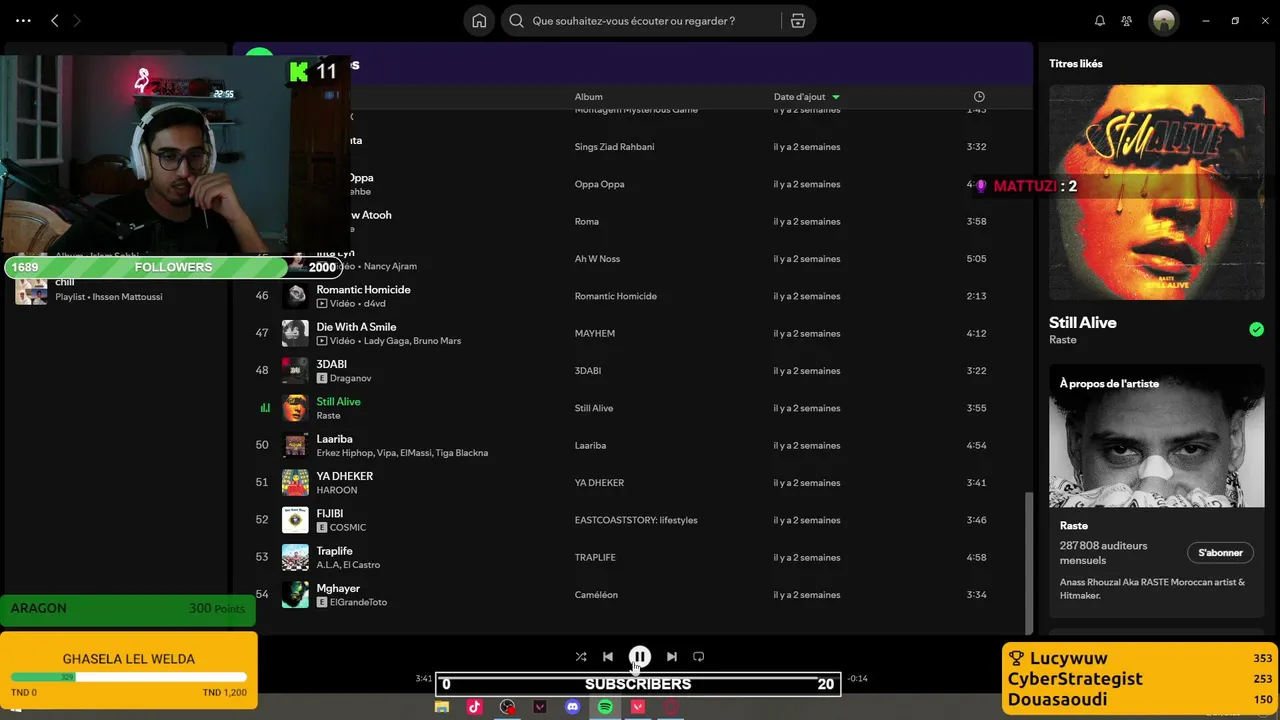Screen dimensions: 1280x720
Task: Click the Mghayer cover thumbnail
Action: 295,595
